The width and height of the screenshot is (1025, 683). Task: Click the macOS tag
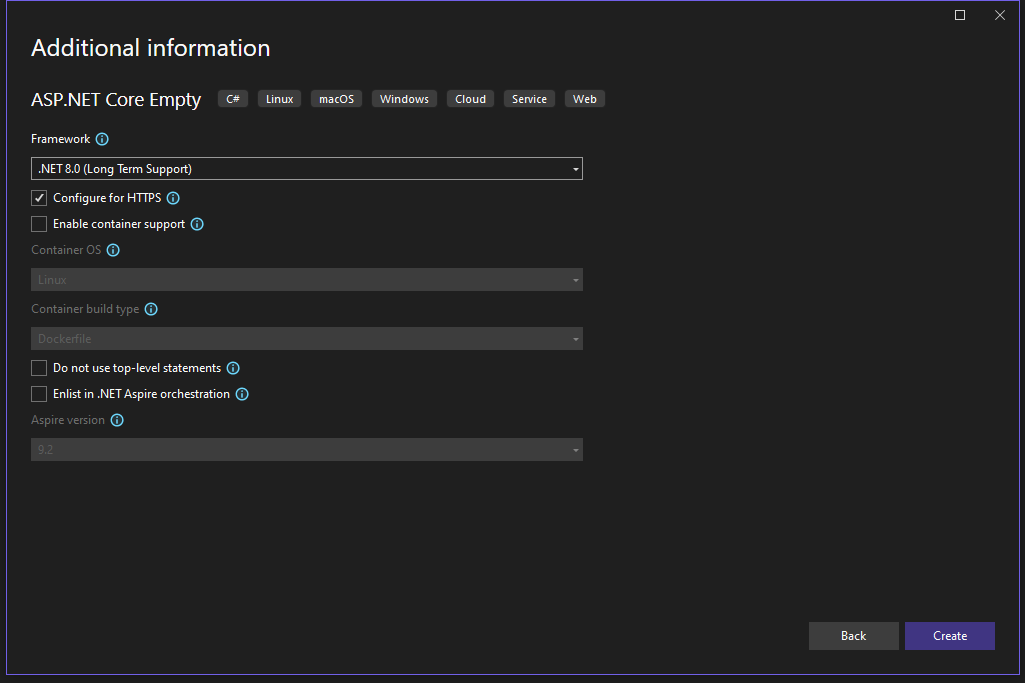pos(337,99)
